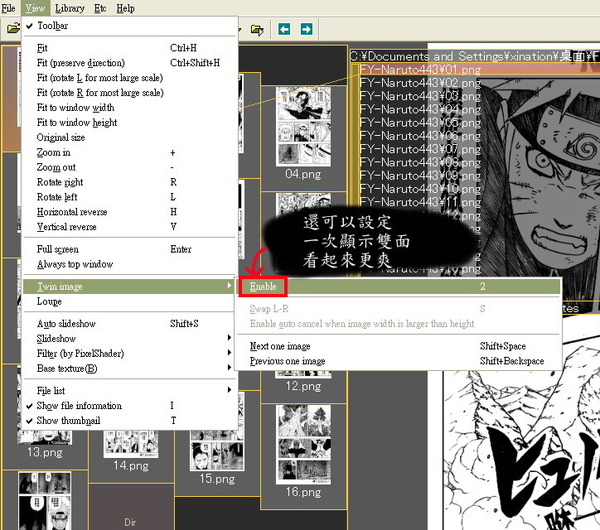Choose Fit from View menu

pyautogui.click(x=129, y=48)
